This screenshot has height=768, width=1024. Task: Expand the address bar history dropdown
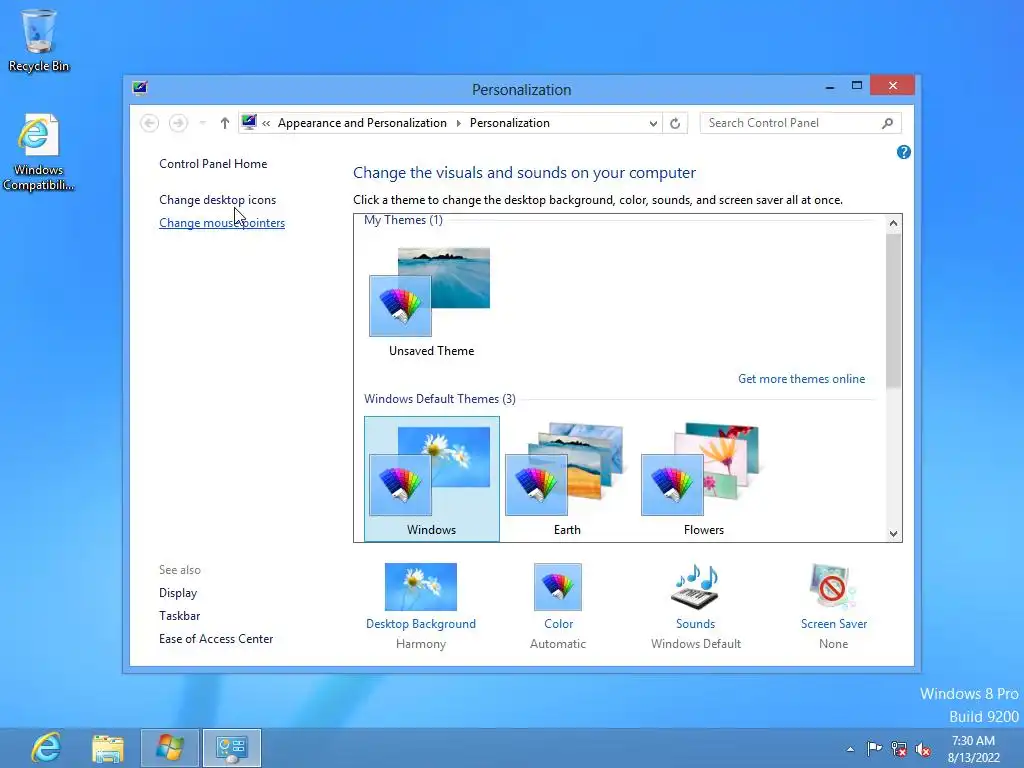point(652,123)
